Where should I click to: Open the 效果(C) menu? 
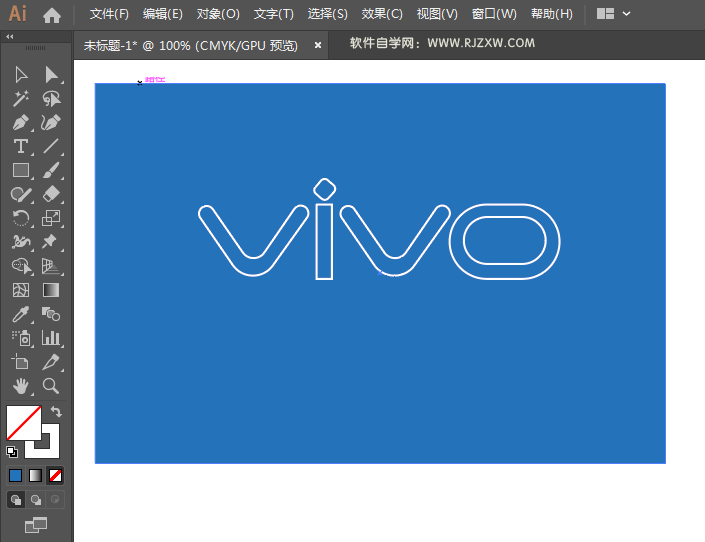(x=382, y=14)
